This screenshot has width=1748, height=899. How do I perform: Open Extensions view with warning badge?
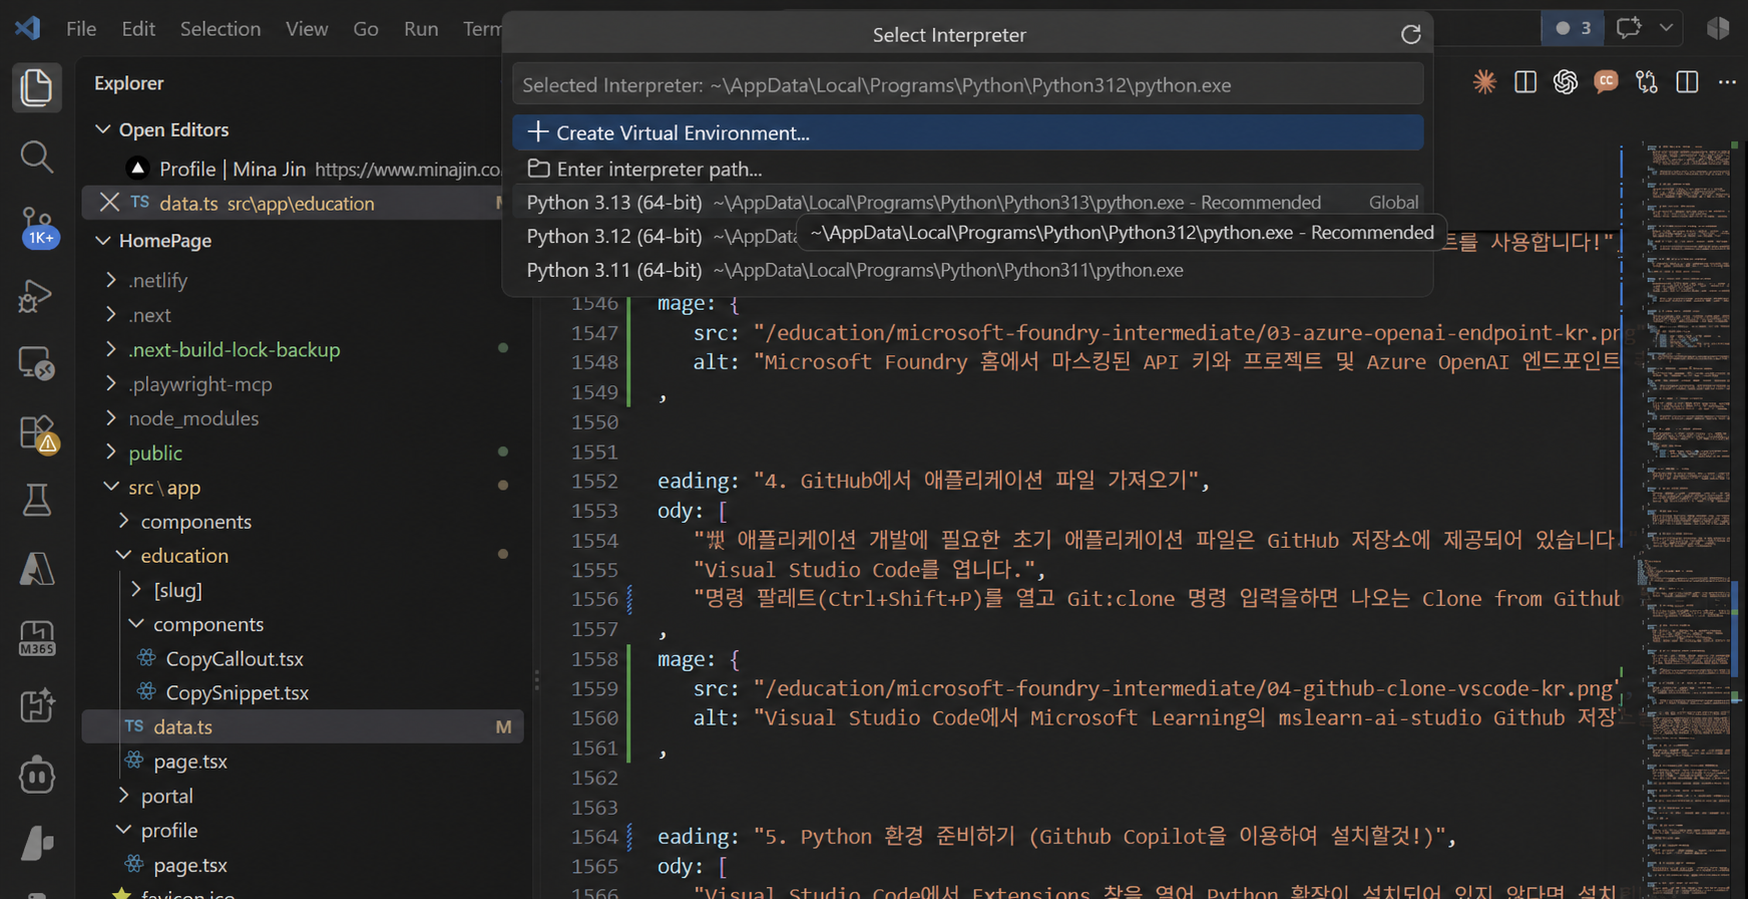tap(38, 434)
